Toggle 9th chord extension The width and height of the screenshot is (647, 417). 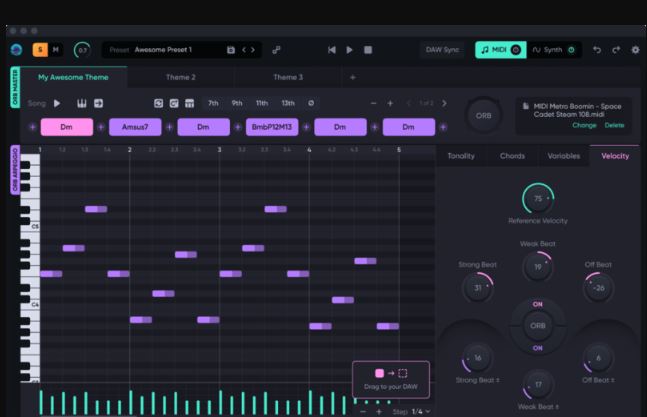pyautogui.click(x=237, y=103)
